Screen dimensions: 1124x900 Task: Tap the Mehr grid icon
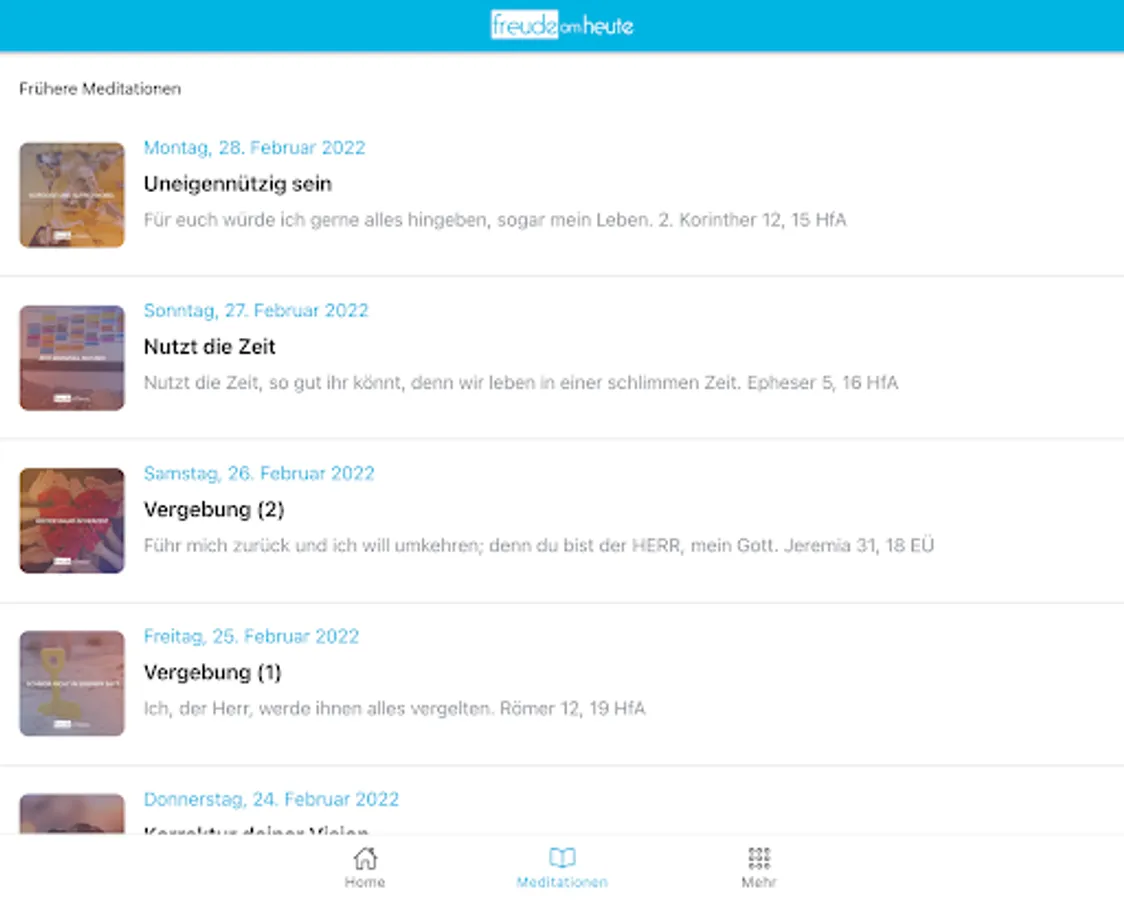click(759, 858)
